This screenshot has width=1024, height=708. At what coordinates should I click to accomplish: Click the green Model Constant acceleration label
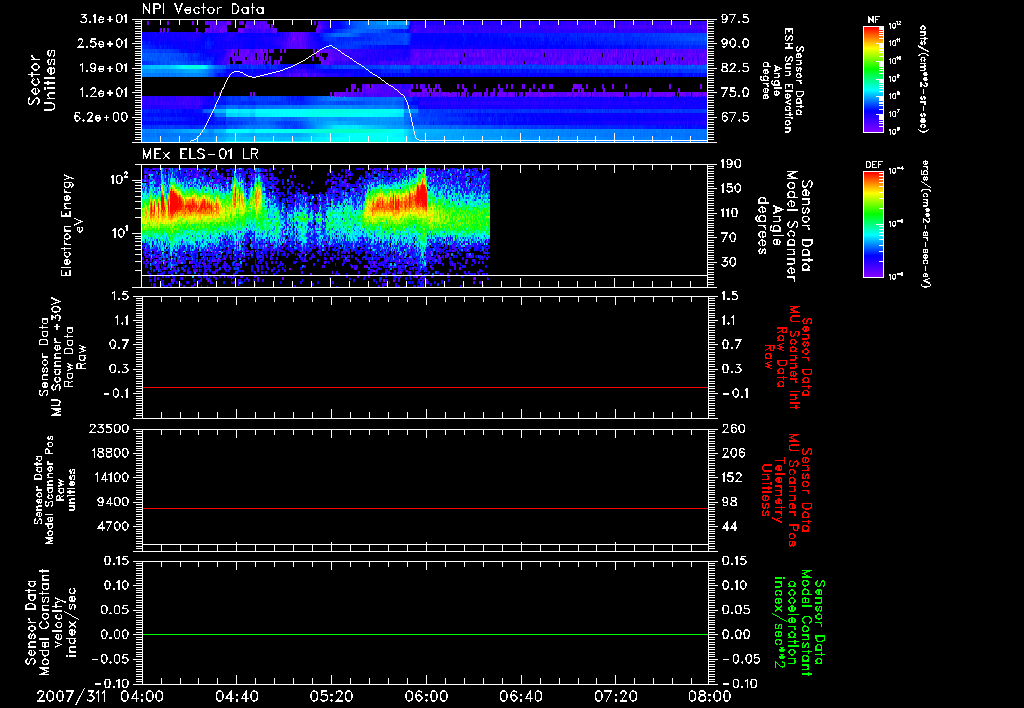coord(799,622)
